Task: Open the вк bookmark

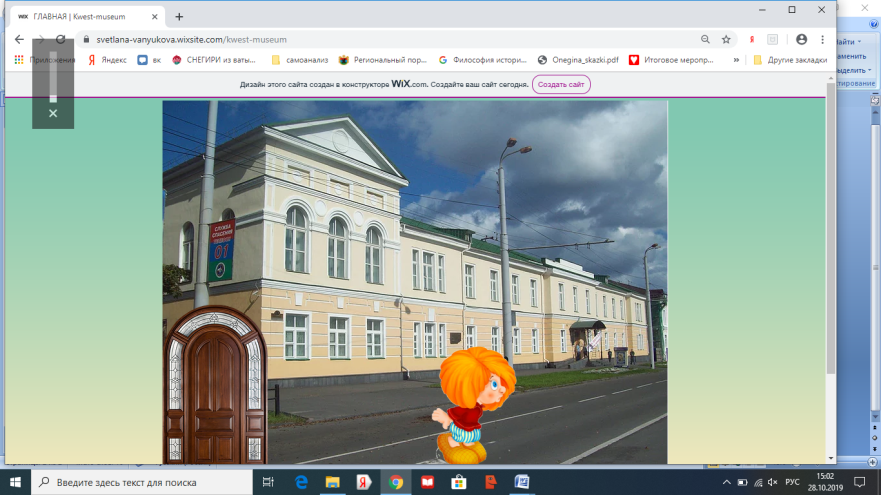Action: tap(149, 60)
